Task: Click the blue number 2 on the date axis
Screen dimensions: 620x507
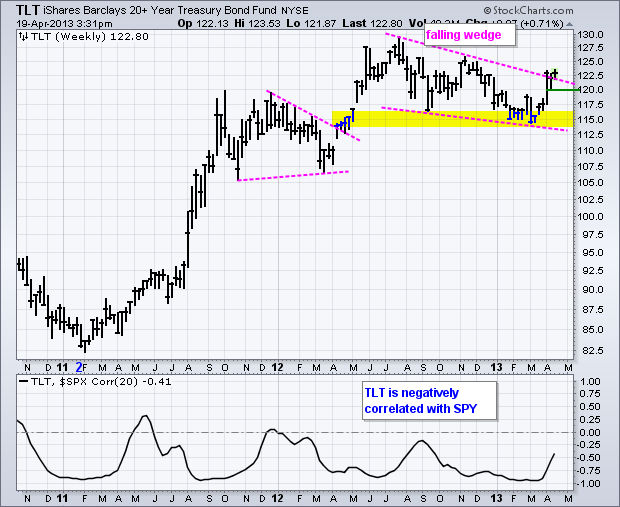Action: [x=79, y=367]
